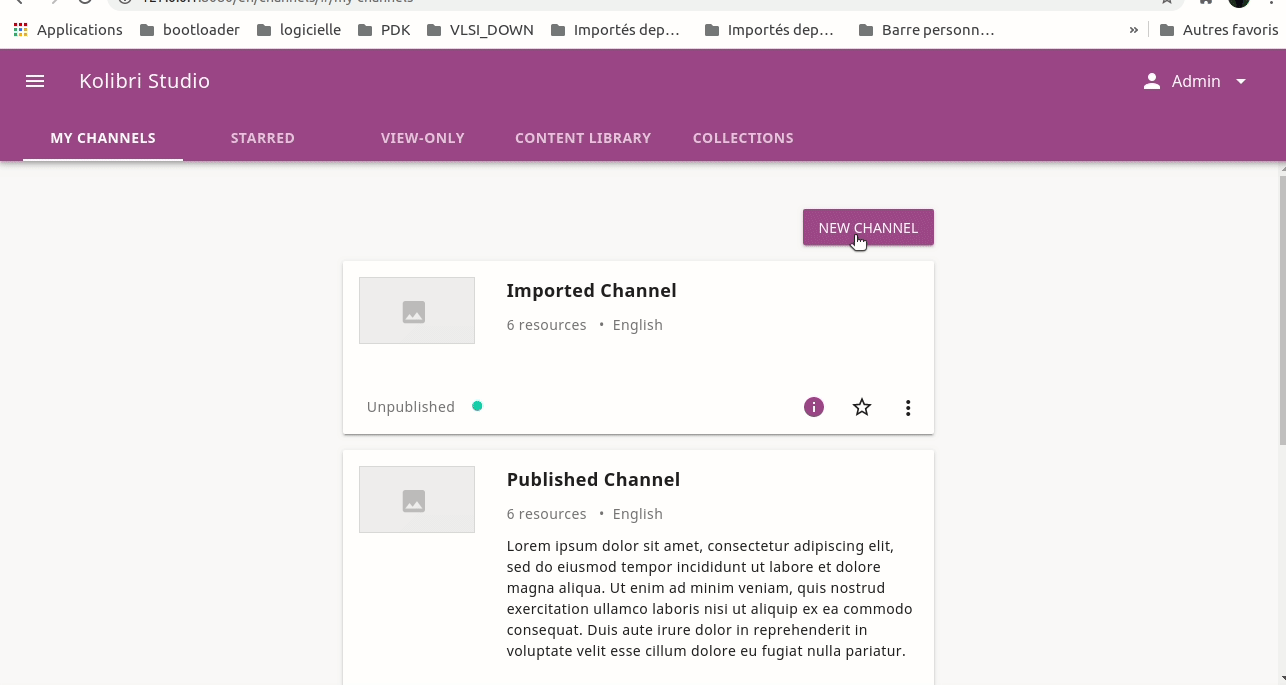Open the Autres favoris bookmark folder

[1219, 30]
